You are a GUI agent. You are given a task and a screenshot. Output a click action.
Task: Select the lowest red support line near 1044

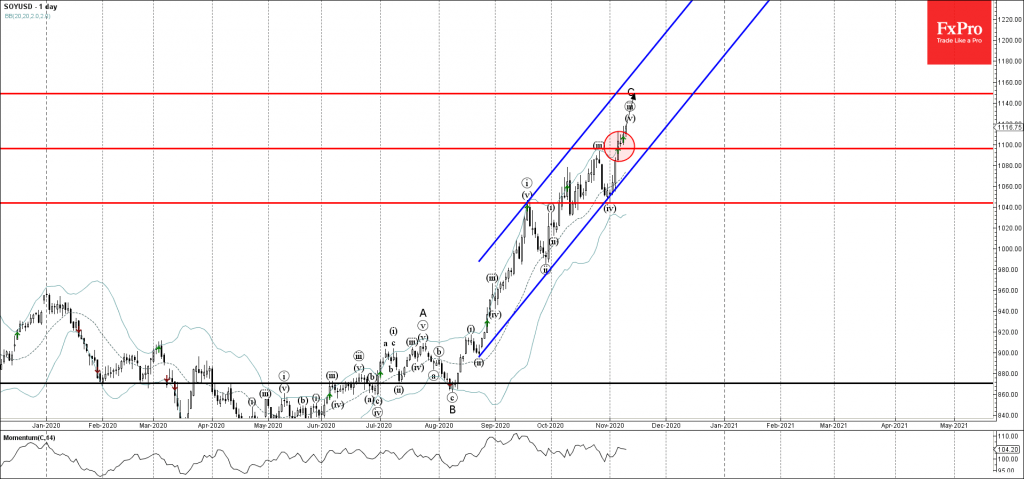click(x=300, y=203)
